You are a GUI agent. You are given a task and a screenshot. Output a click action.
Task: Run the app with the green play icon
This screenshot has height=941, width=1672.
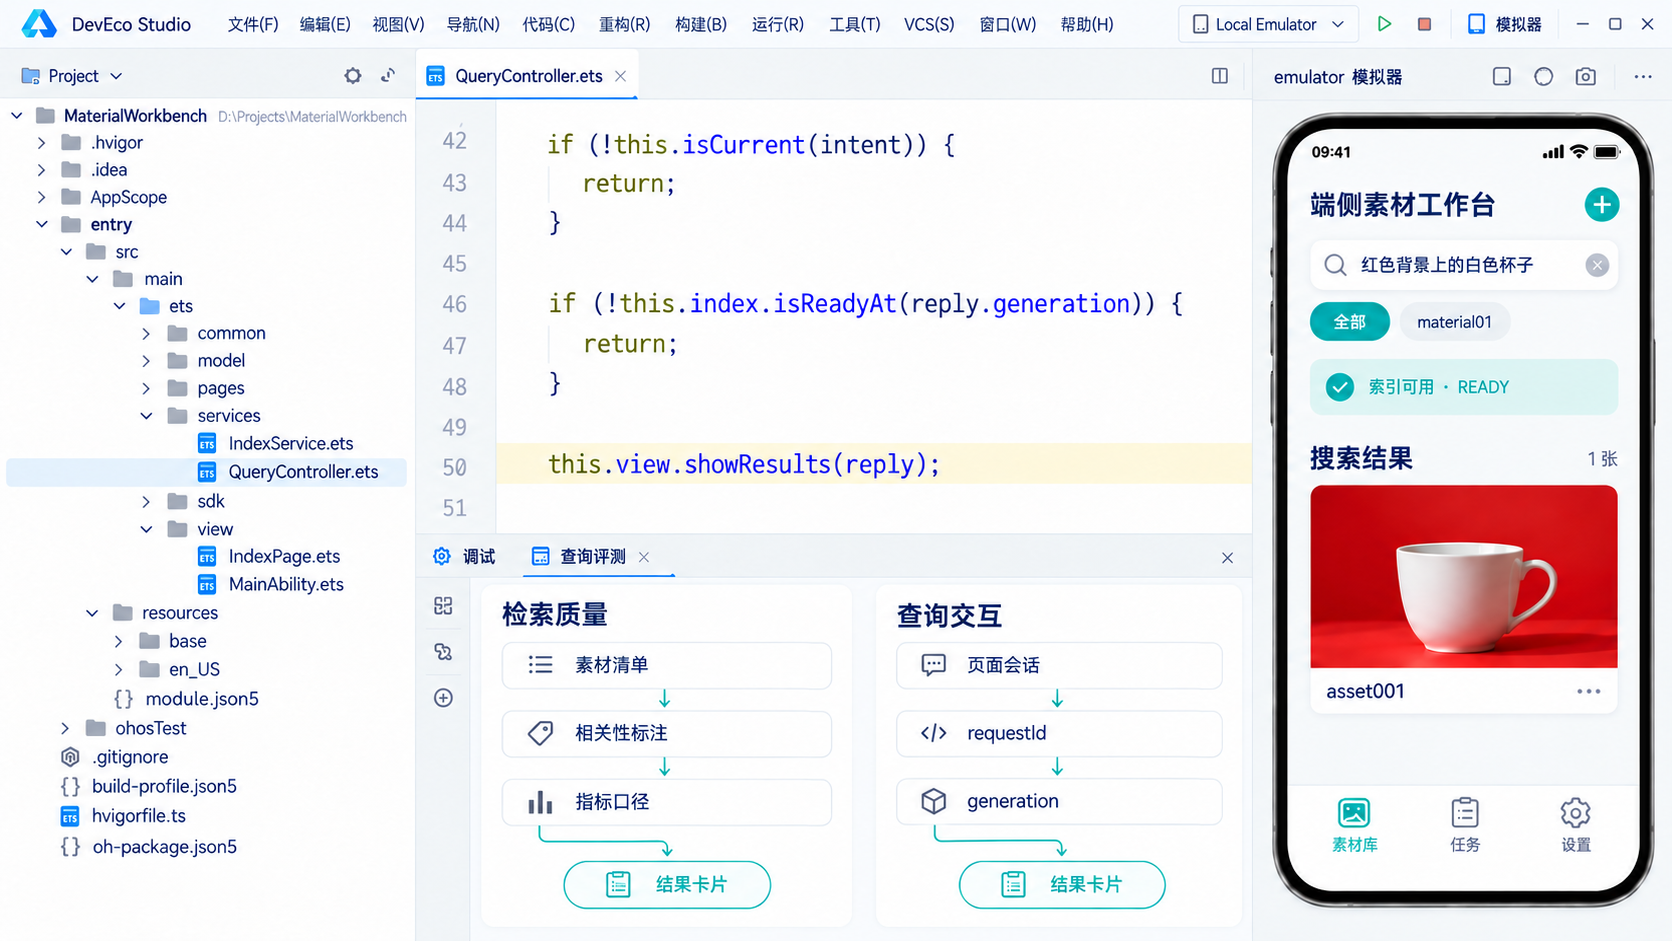(x=1384, y=24)
